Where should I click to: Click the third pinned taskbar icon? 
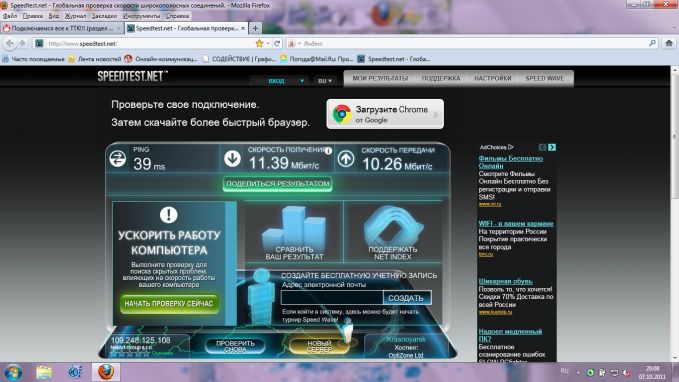tap(75, 372)
